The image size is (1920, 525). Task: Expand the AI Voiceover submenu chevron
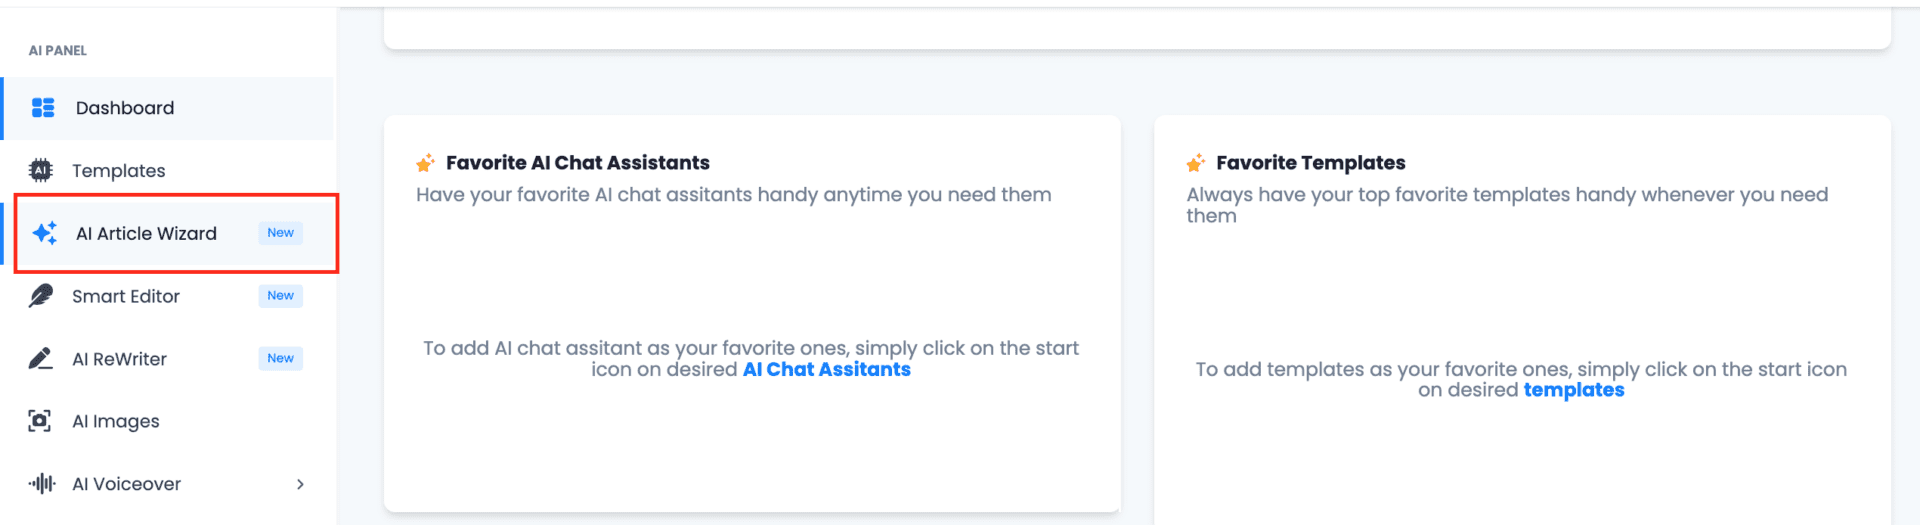pyautogui.click(x=300, y=484)
